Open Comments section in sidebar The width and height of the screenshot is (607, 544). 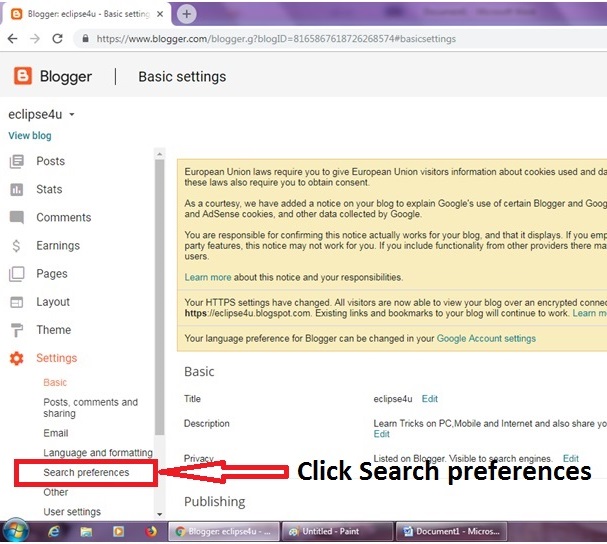pos(64,218)
